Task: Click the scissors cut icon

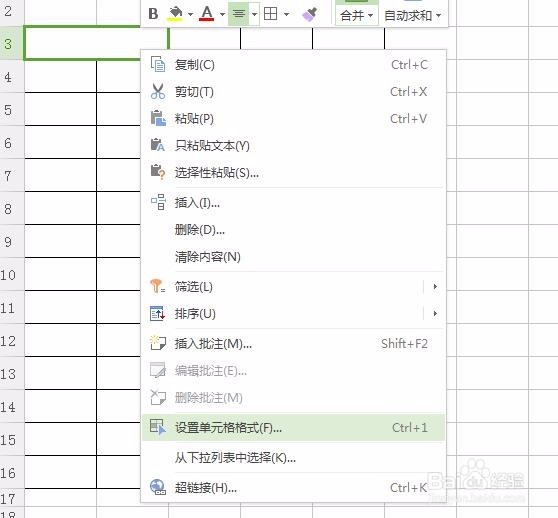Action: coord(158,91)
